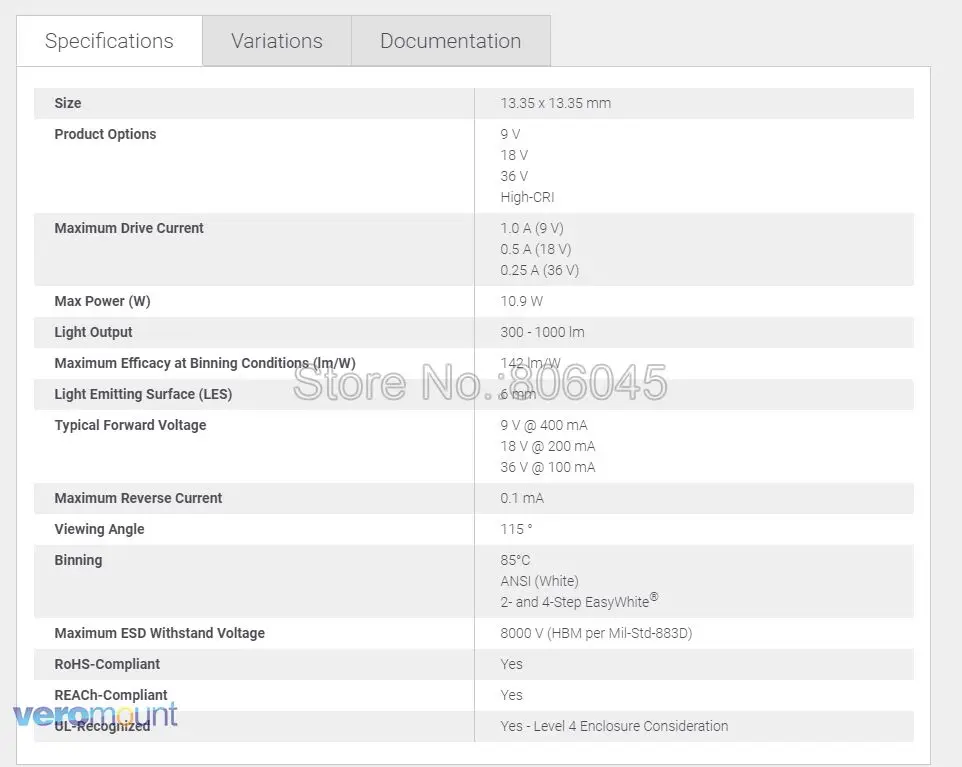Open the Specifications tab
Image resolution: width=962 pixels, height=767 pixels.
point(109,41)
